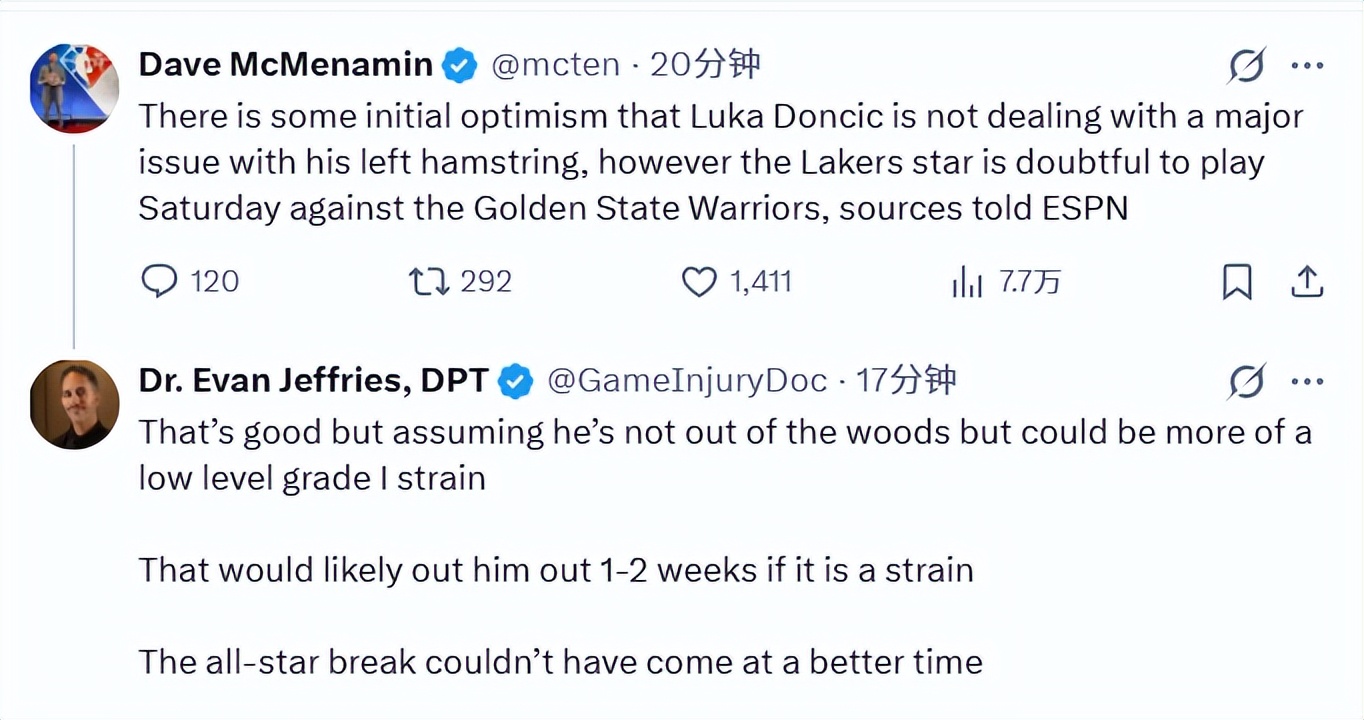Bookmark Dave McMenamin's tweet

1237,283
